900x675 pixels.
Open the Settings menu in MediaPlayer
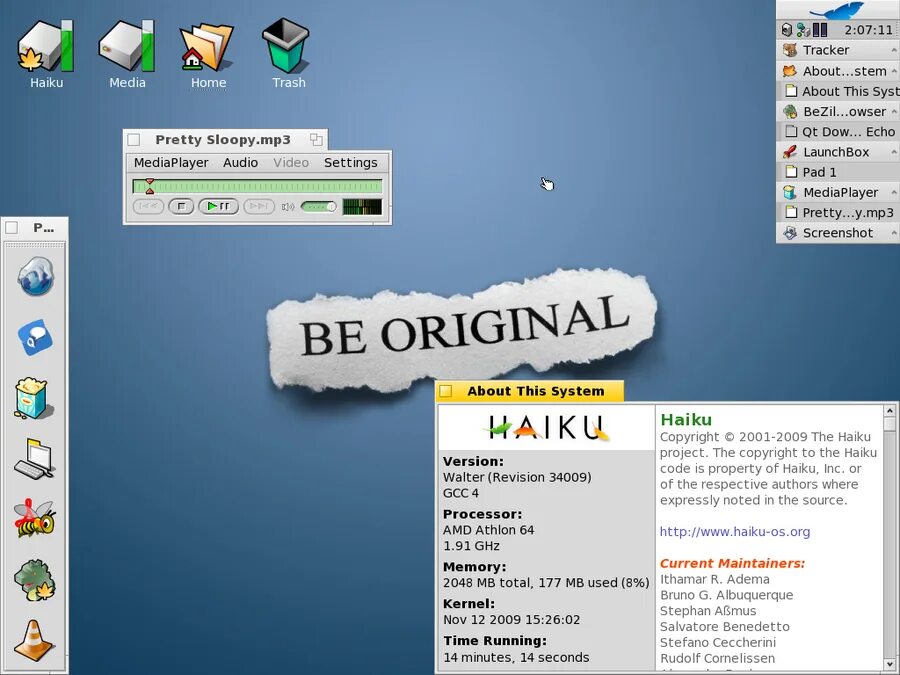(x=351, y=163)
